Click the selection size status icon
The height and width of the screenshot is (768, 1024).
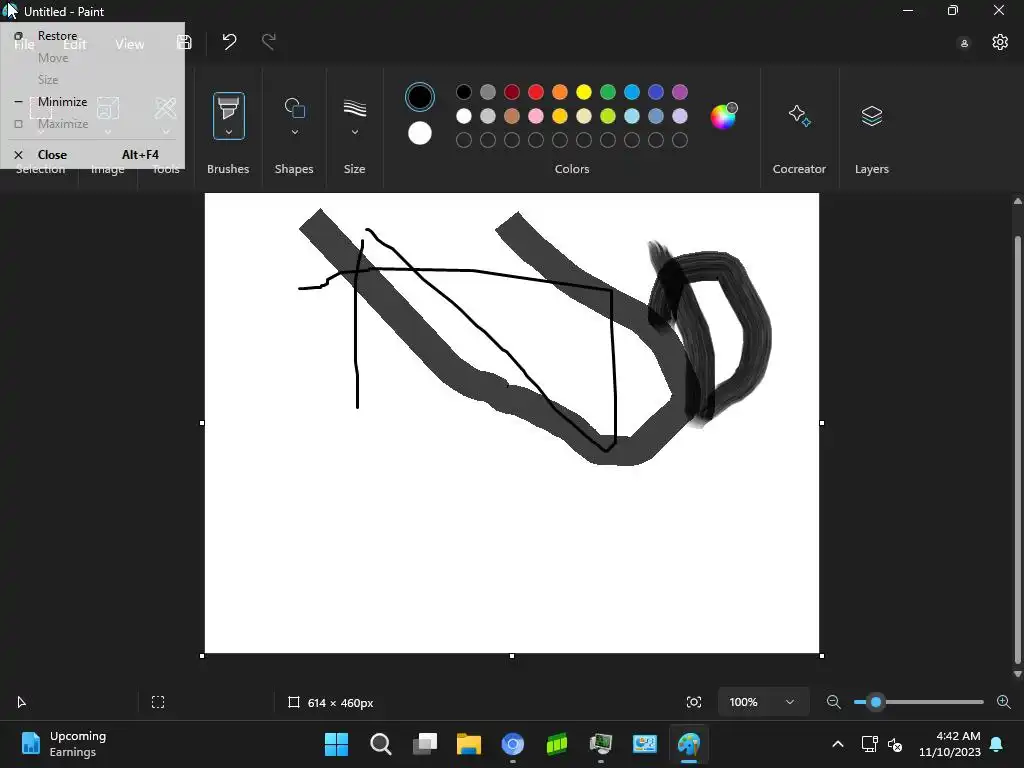(158, 702)
